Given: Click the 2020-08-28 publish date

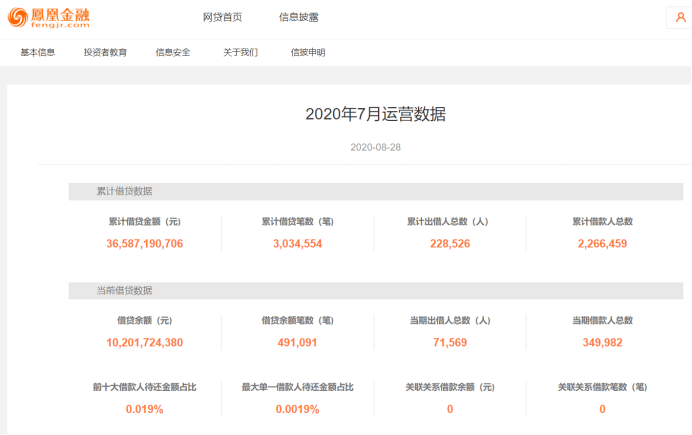Looking at the screenshot, I should click(x=375, y=147).
